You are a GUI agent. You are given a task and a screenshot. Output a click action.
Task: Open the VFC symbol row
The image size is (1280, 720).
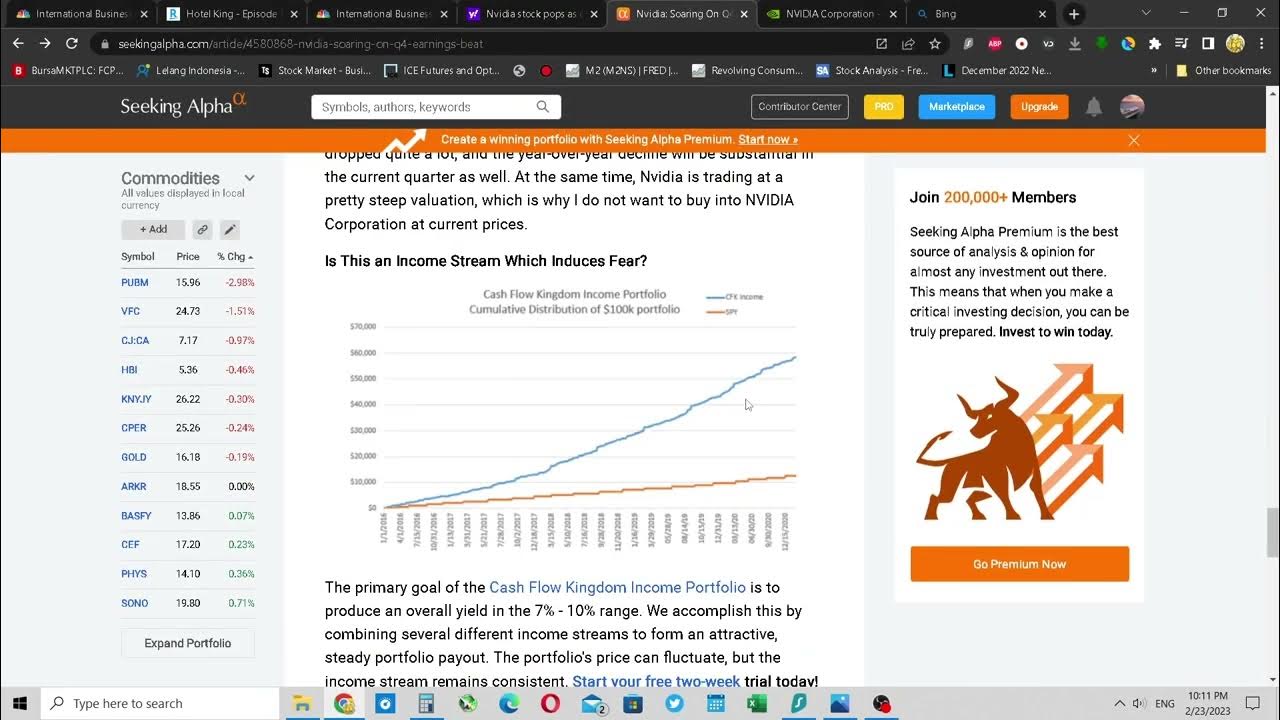pos(188,312)
